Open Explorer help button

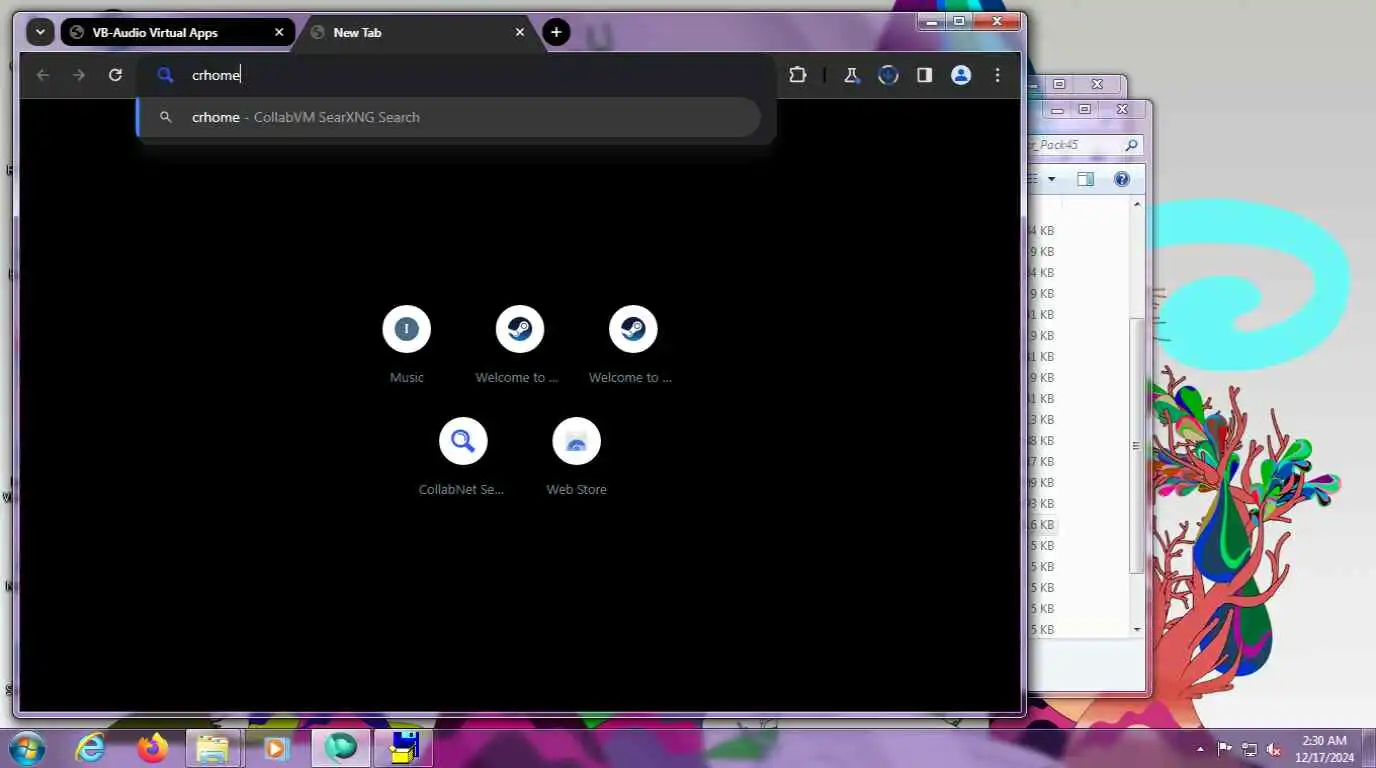coord(1121,180)
